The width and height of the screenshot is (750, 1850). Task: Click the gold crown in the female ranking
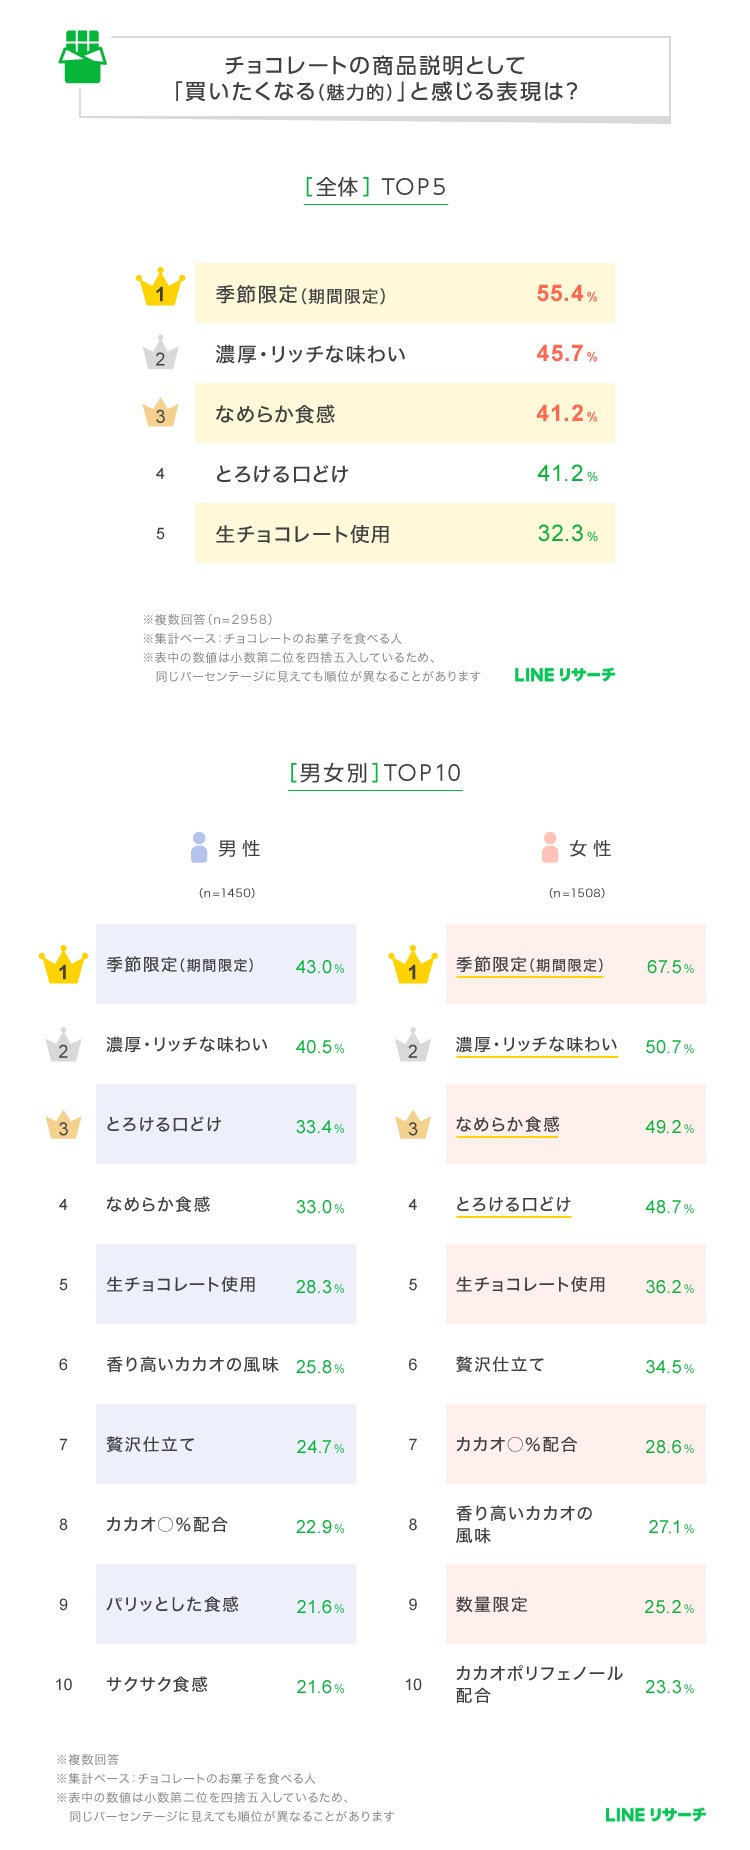(x=413, y=966)
